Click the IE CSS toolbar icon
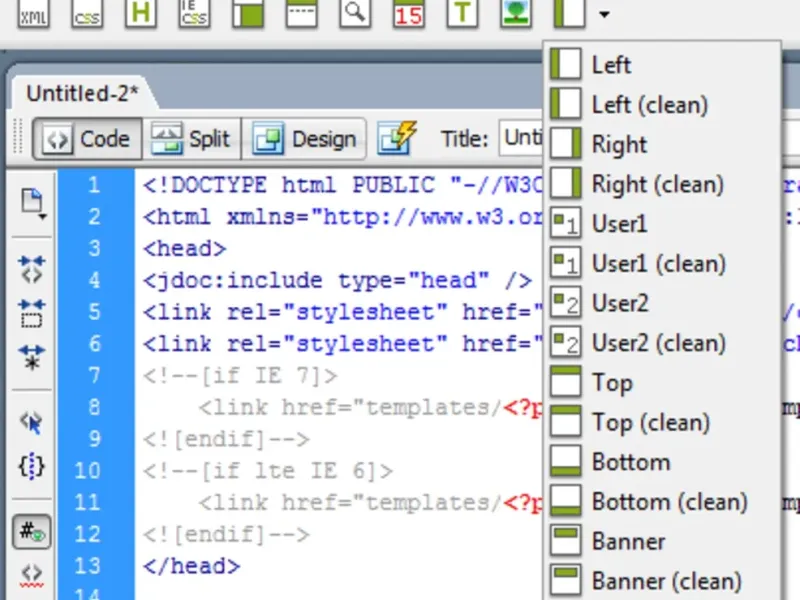Image resolution: width=800 pixels, height=600 pixels. point(194,14)
